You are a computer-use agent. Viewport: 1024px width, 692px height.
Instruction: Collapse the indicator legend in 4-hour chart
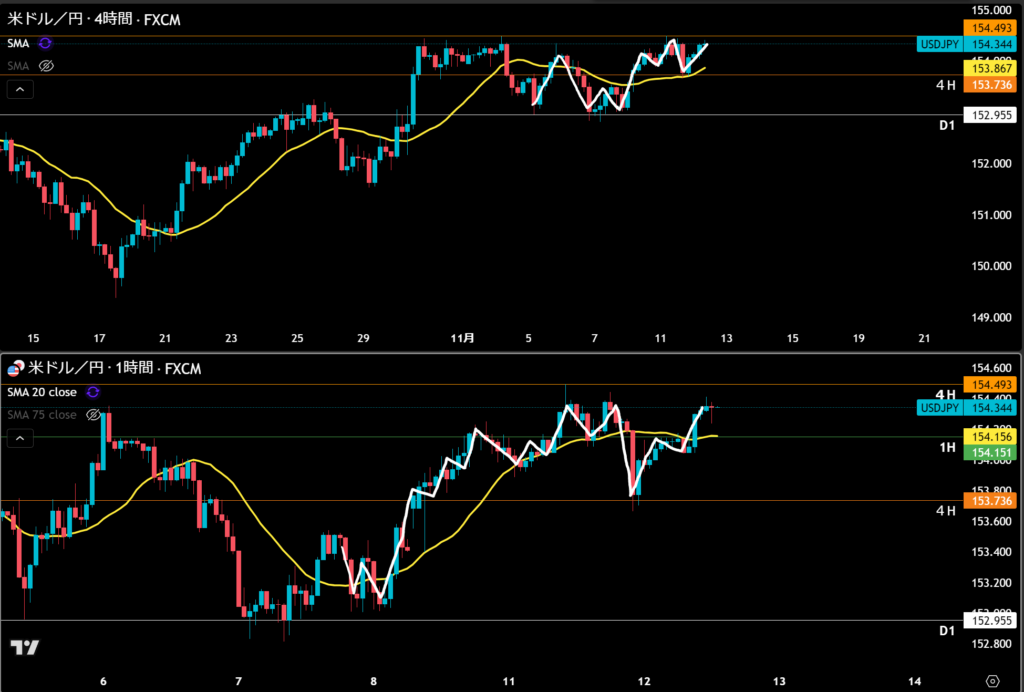pos(20,90)
